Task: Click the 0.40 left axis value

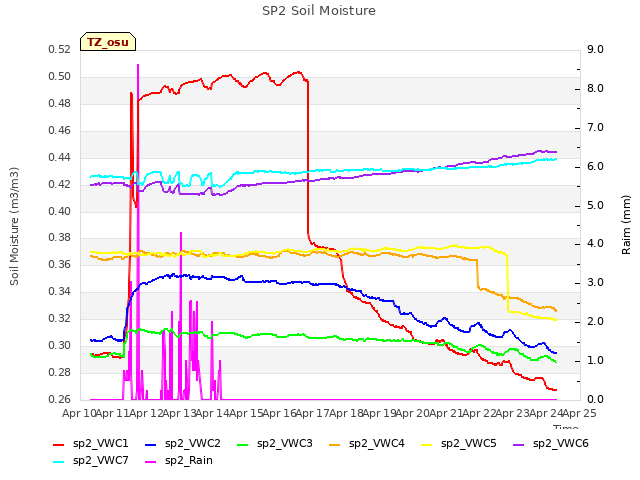Action: tap(60, 211)
